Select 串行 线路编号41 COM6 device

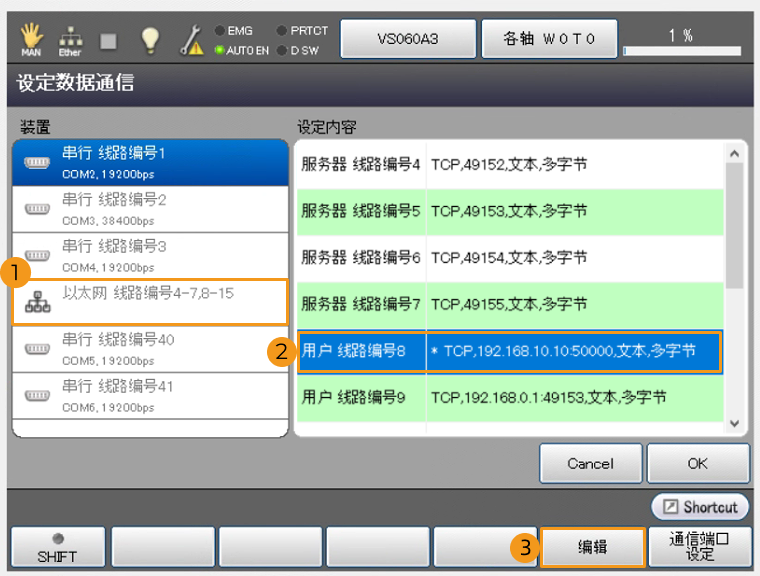[x=150, y=396]
